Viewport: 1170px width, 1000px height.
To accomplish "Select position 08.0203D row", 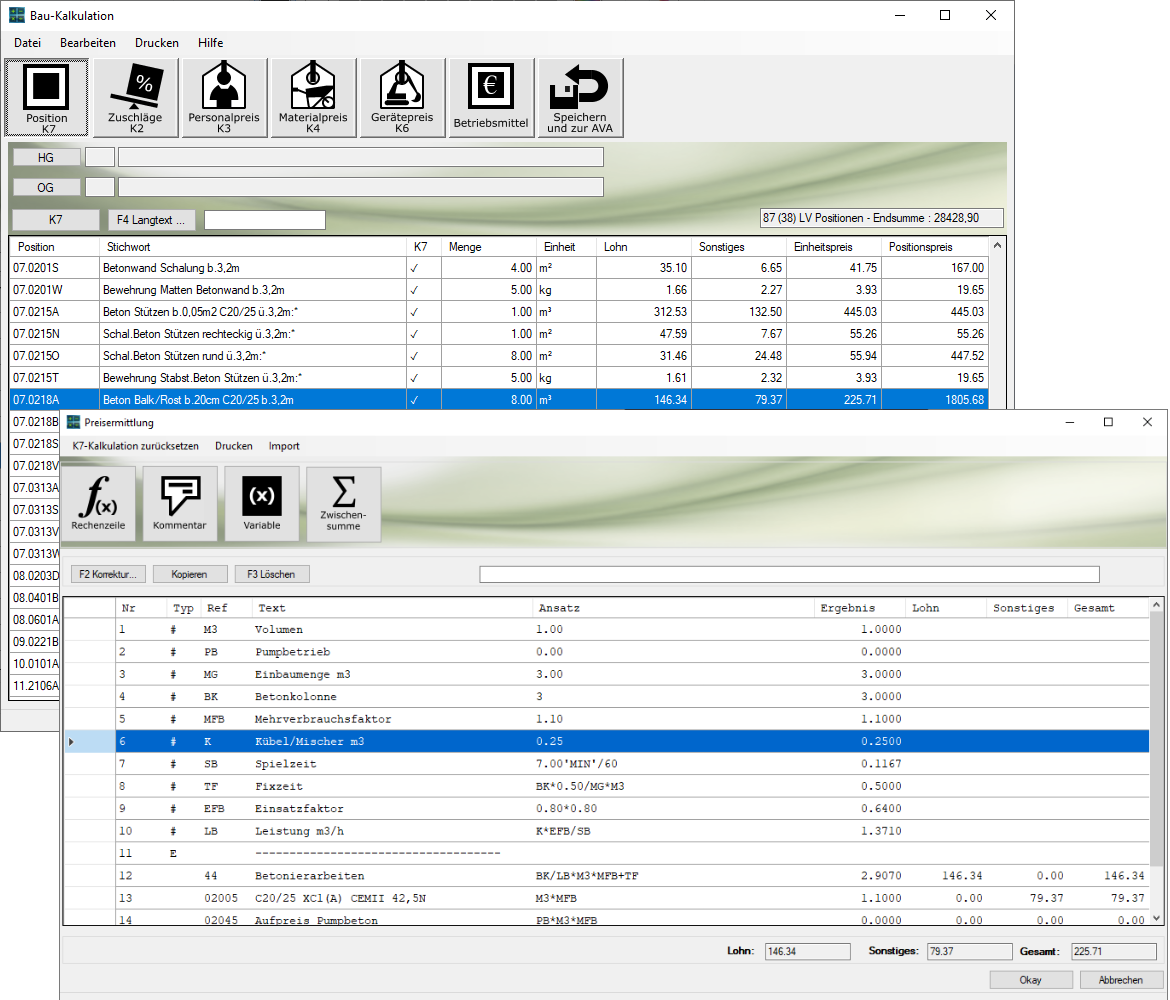I will coord(35,576).
